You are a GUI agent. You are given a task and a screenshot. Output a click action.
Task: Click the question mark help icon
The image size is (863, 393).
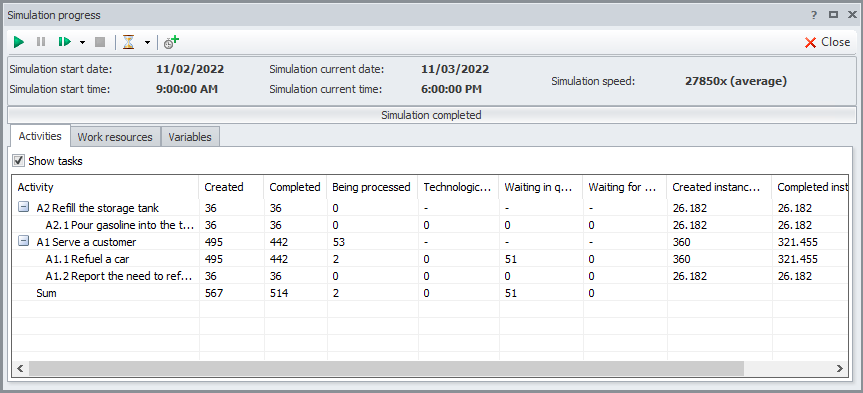(814, 15)
